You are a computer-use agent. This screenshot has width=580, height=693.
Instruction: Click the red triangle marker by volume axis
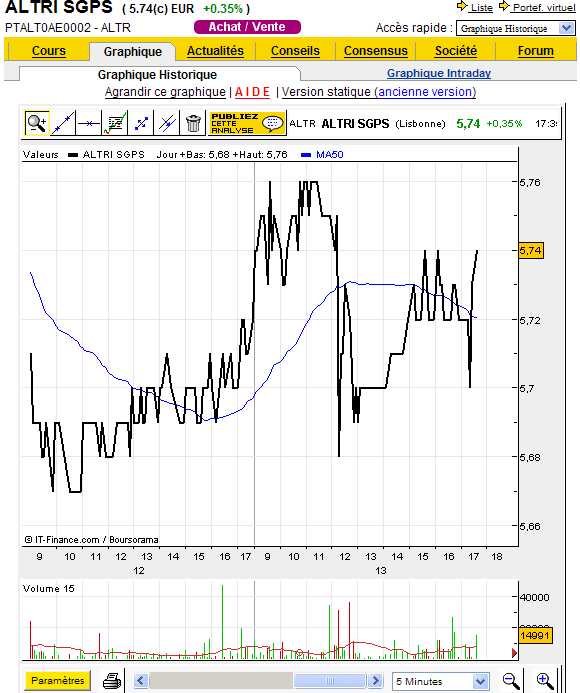[514, 653]
